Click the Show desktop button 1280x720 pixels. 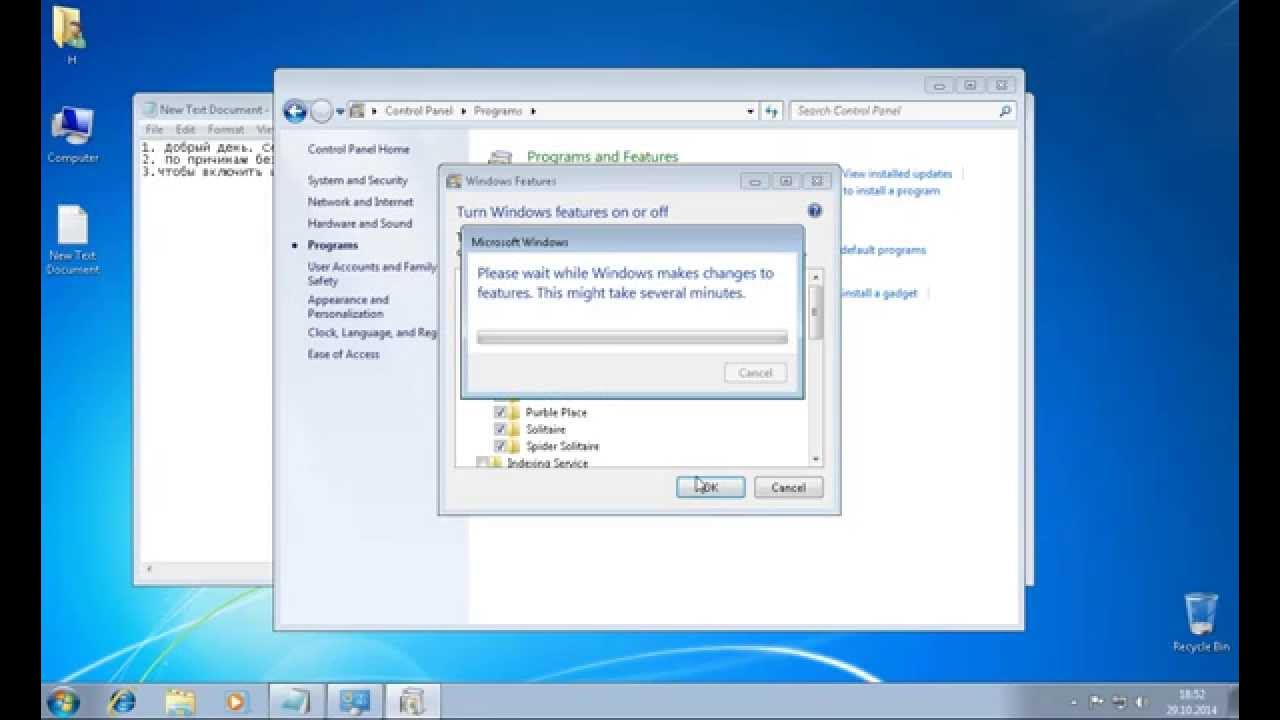coord(1233,702)
